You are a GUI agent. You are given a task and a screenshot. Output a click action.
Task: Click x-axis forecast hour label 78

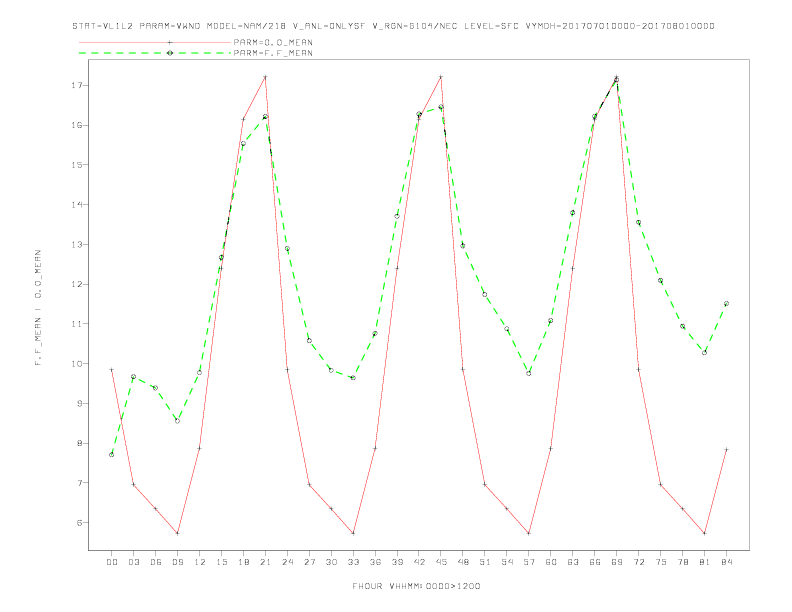click(x=683, y=562)
